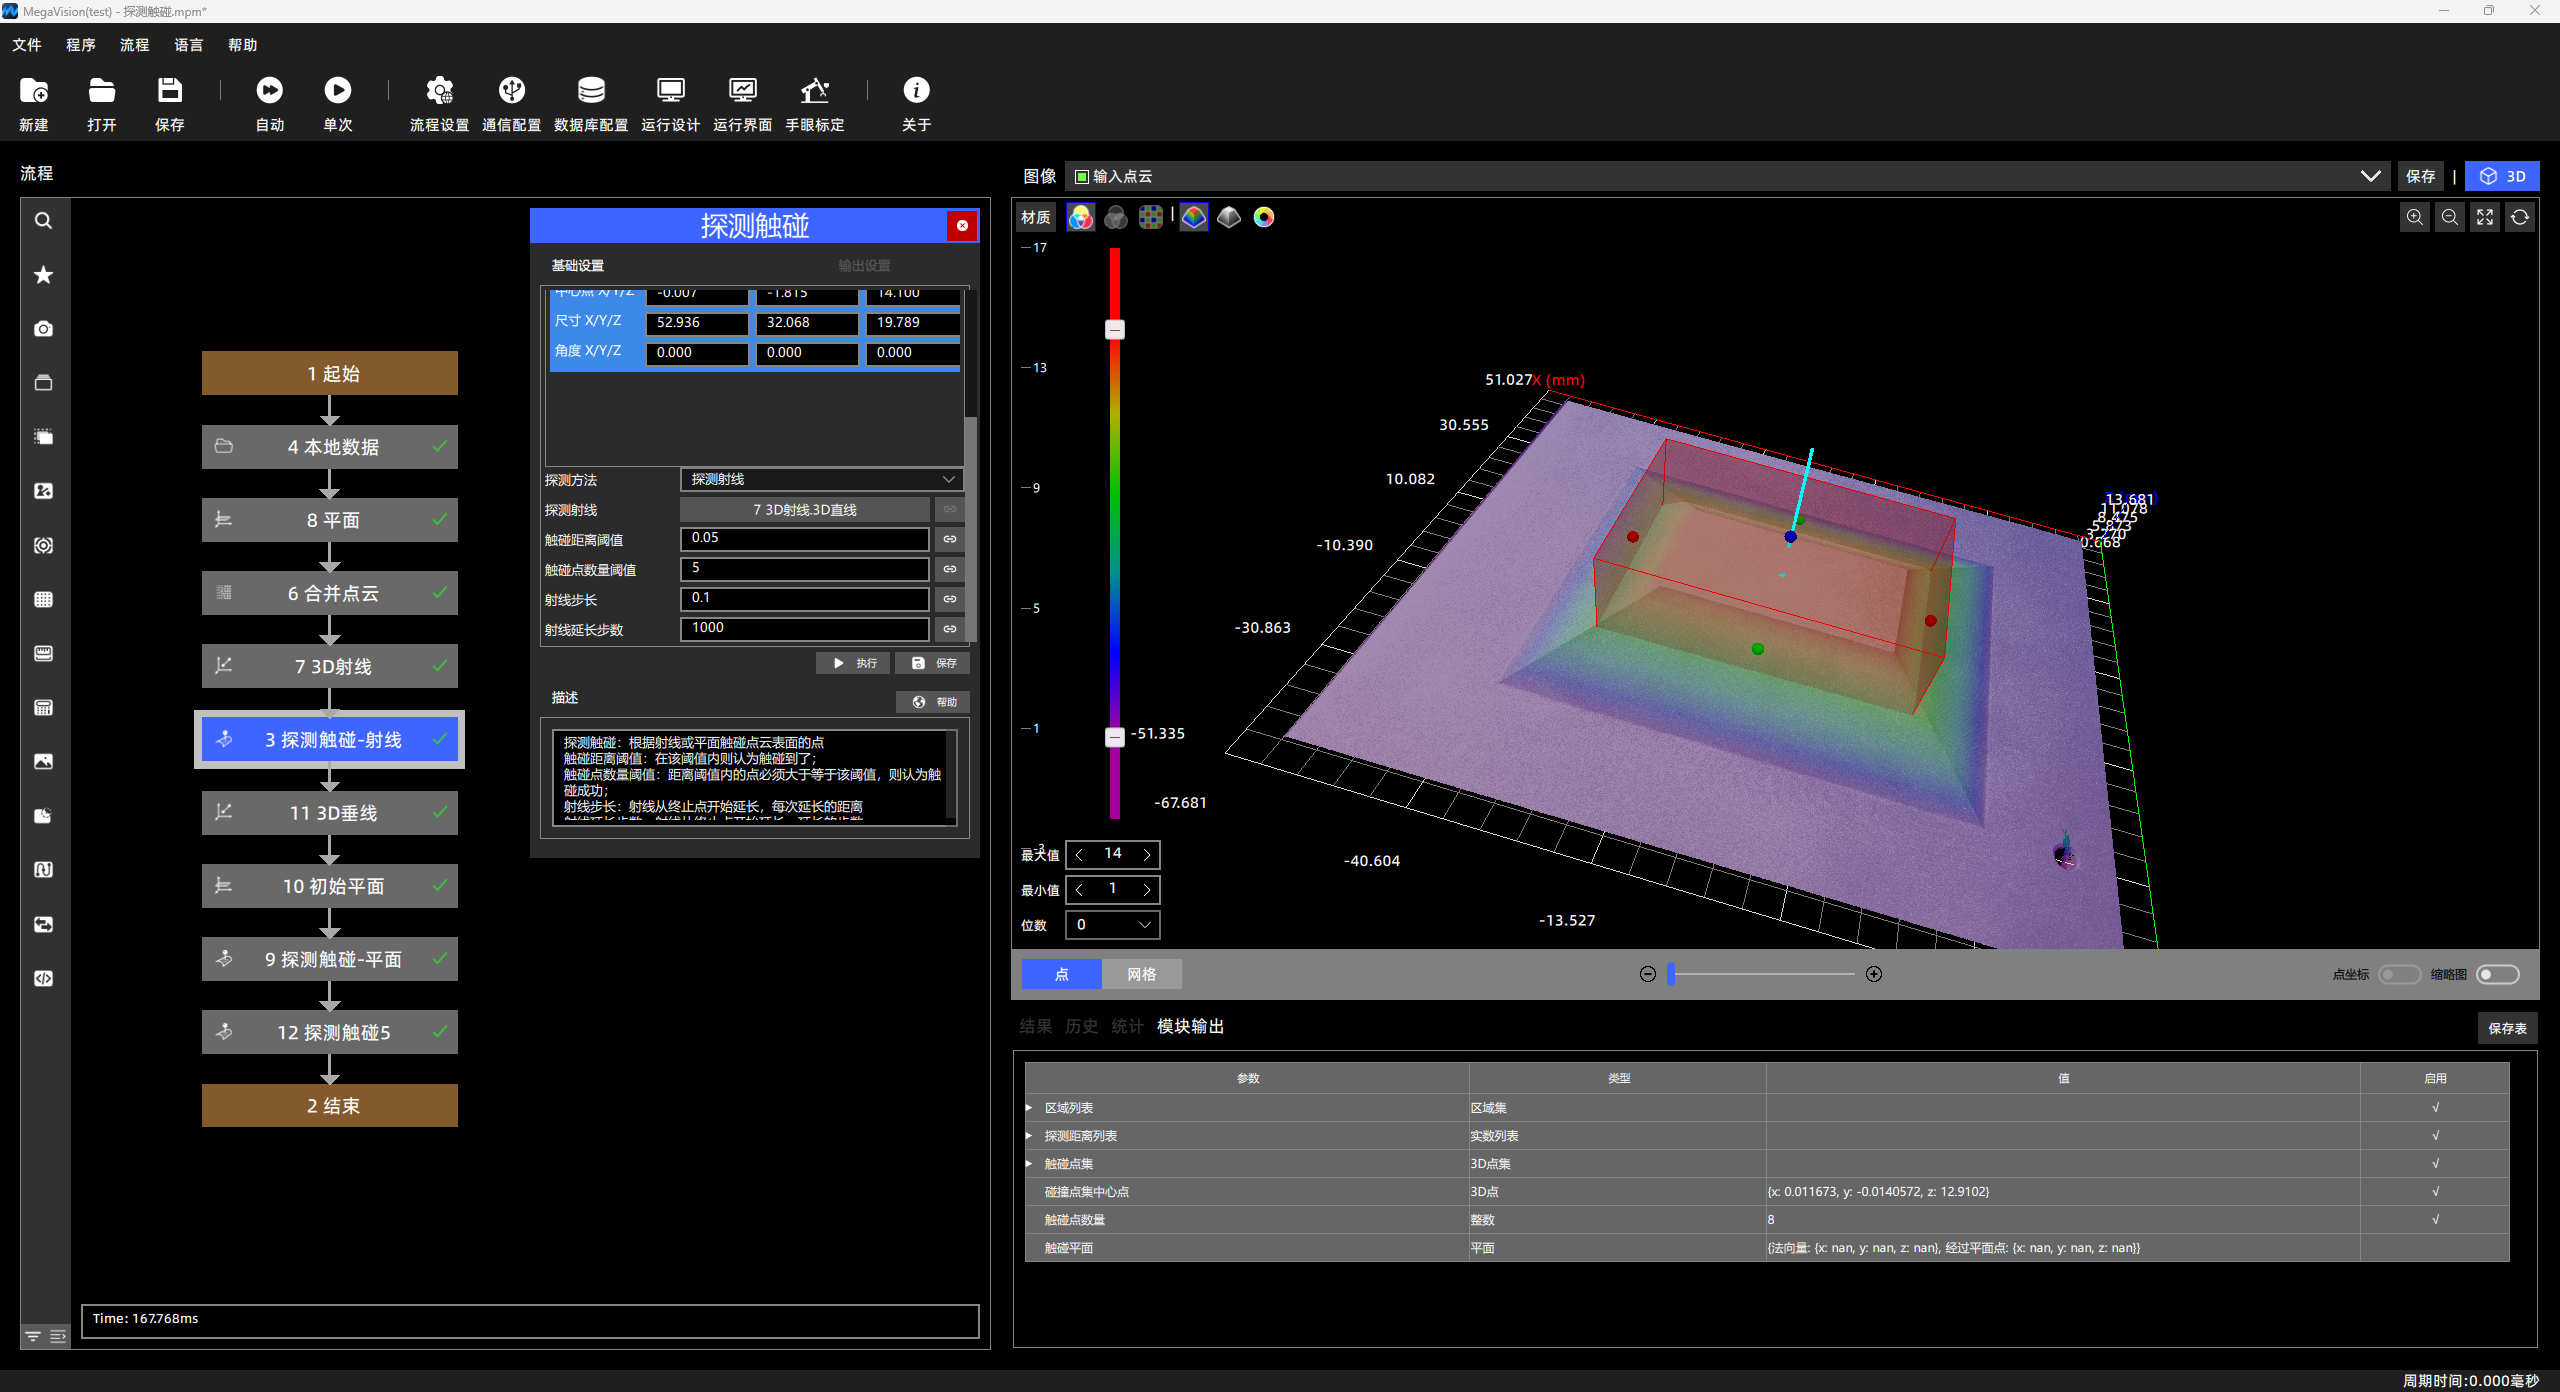Select the 7 3D射线.3D直线 link button
The height and width of the screenshot is (1392, 2560).
coord(804,510)
